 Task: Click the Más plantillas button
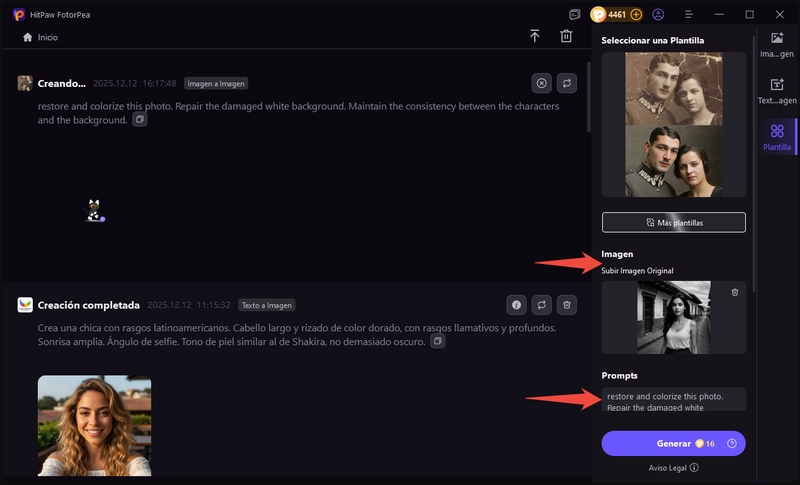(673, 222)
